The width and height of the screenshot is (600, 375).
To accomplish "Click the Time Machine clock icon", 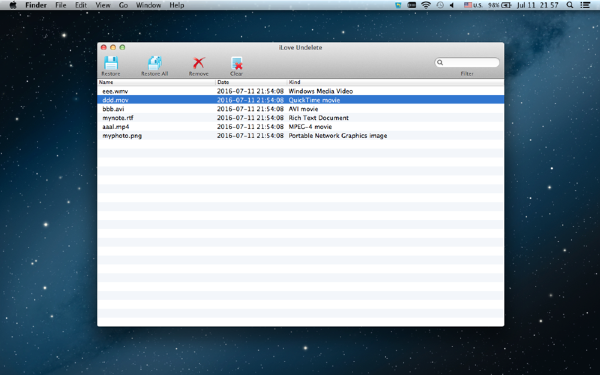I will (x=440, y=5).
